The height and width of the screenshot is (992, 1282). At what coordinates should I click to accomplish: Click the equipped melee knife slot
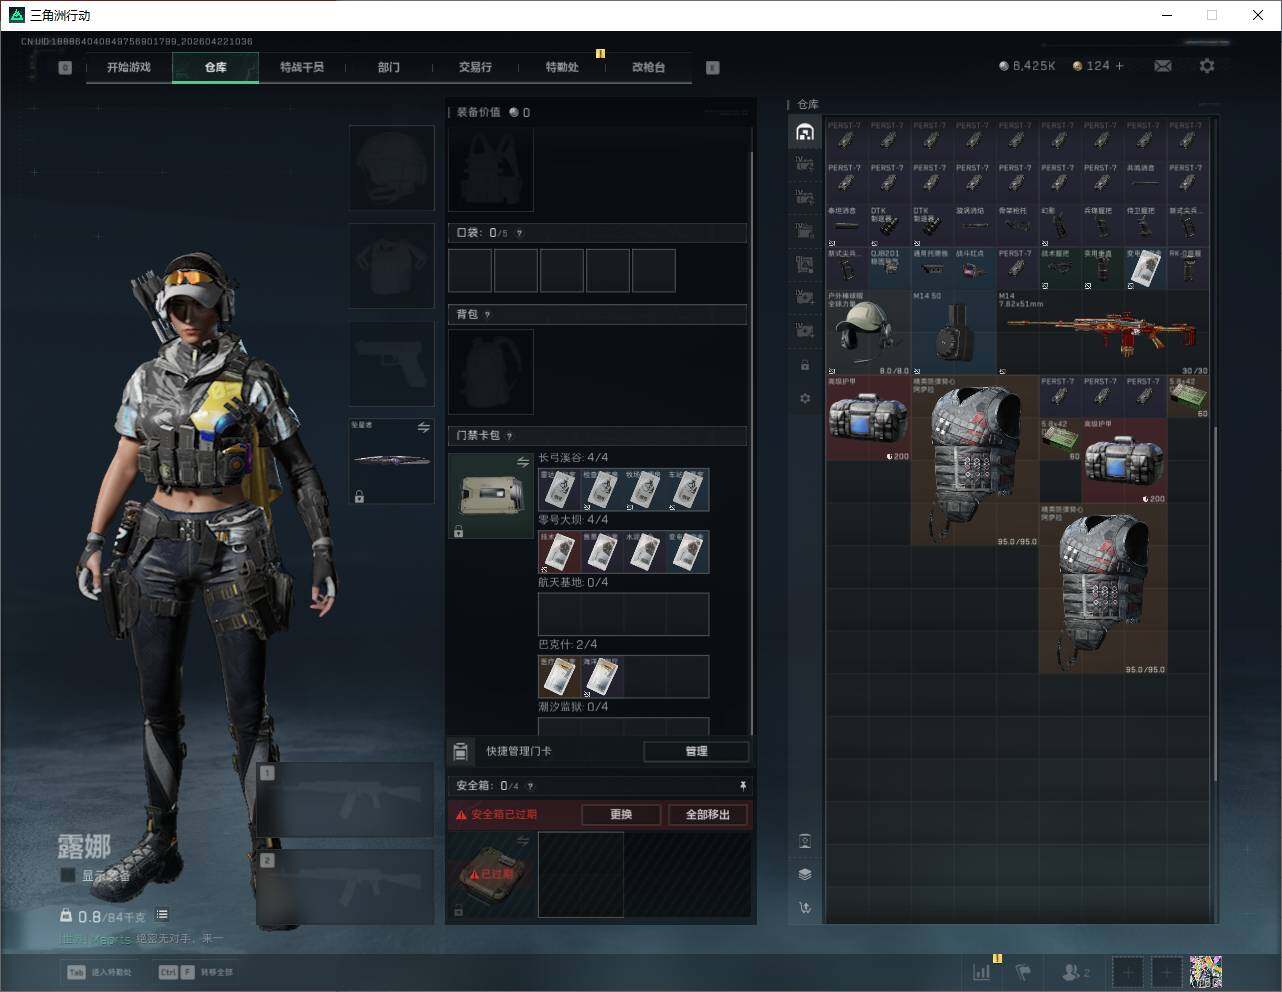(x=391, y=461)
